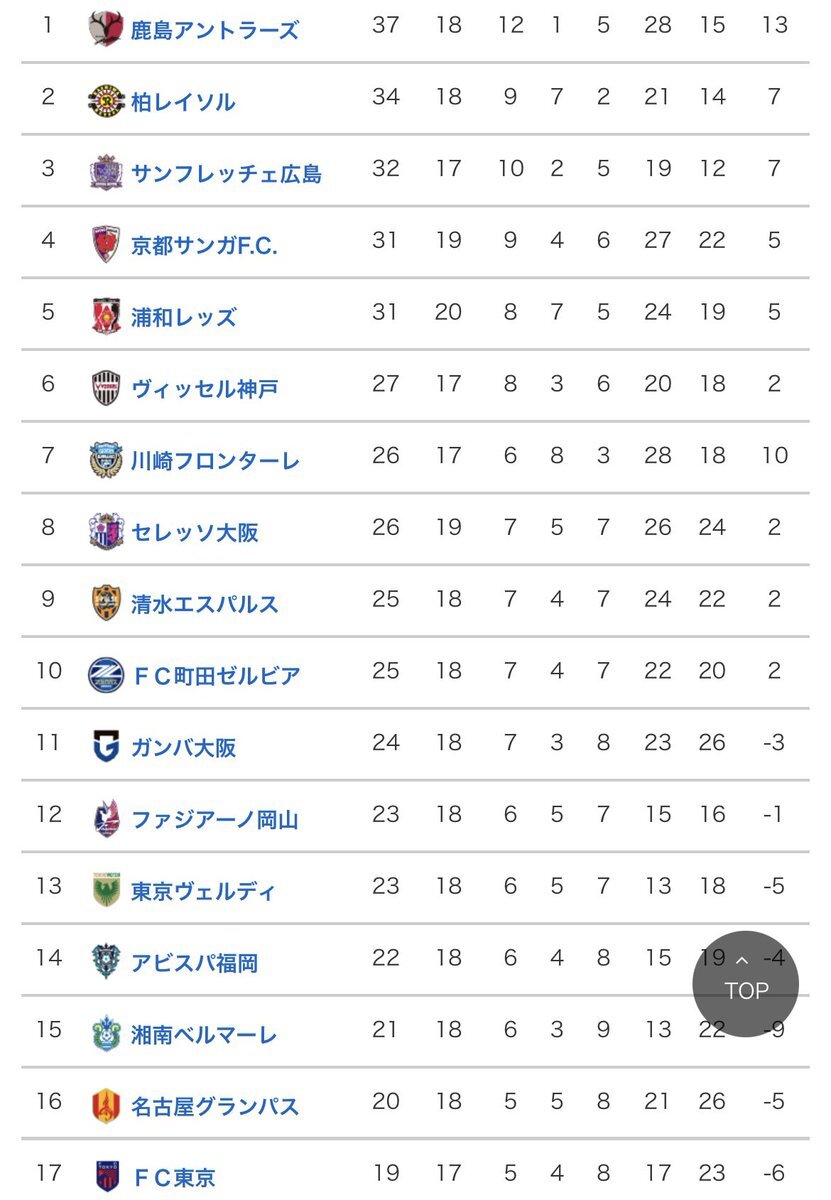
Task: Open the 鹿島アントラーズ team link
Action: coord(215,30)
